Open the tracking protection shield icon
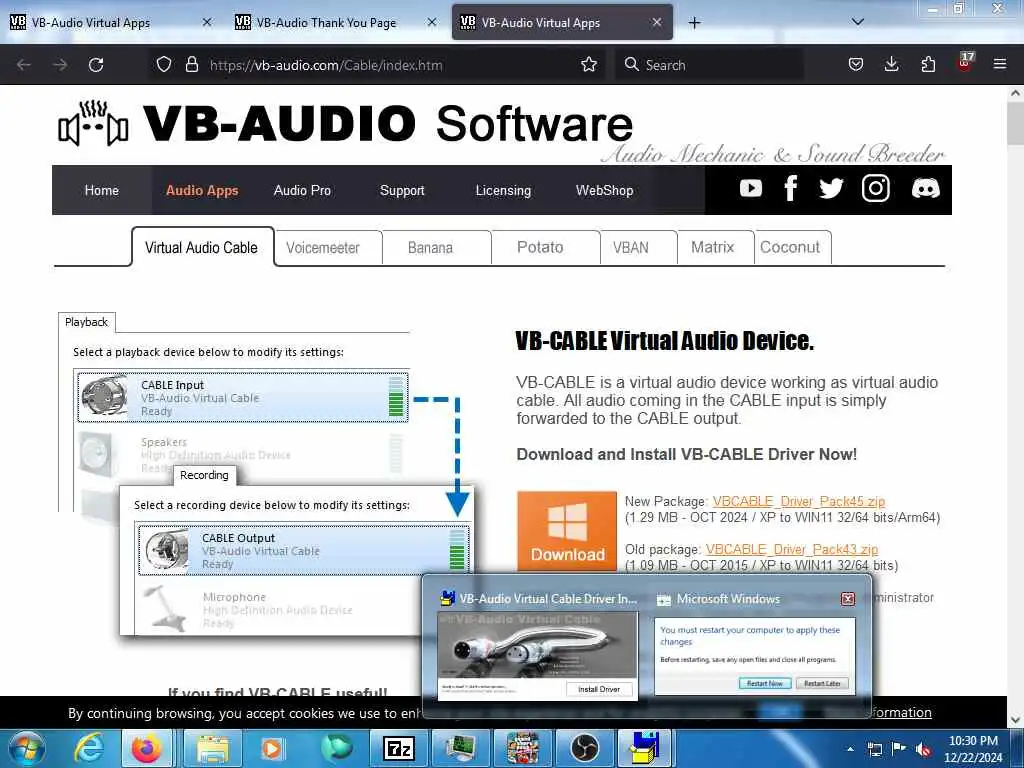This screenshot has height=768, width=1024. (x=164, y=65)
